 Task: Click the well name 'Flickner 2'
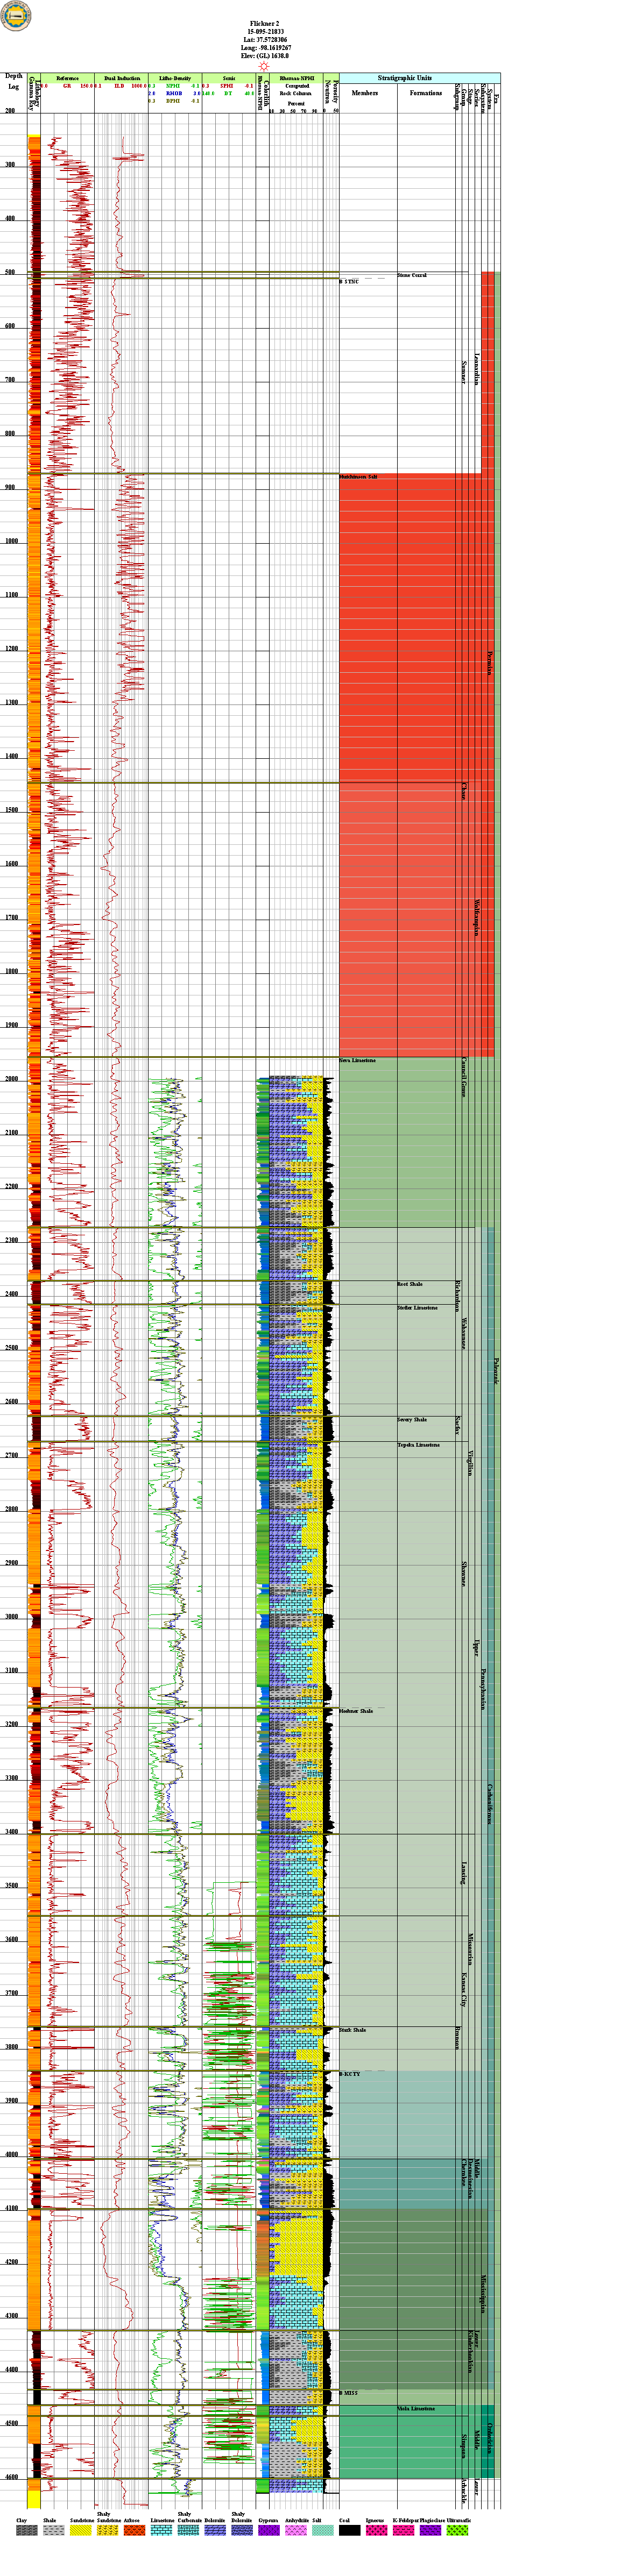(266, 23)
